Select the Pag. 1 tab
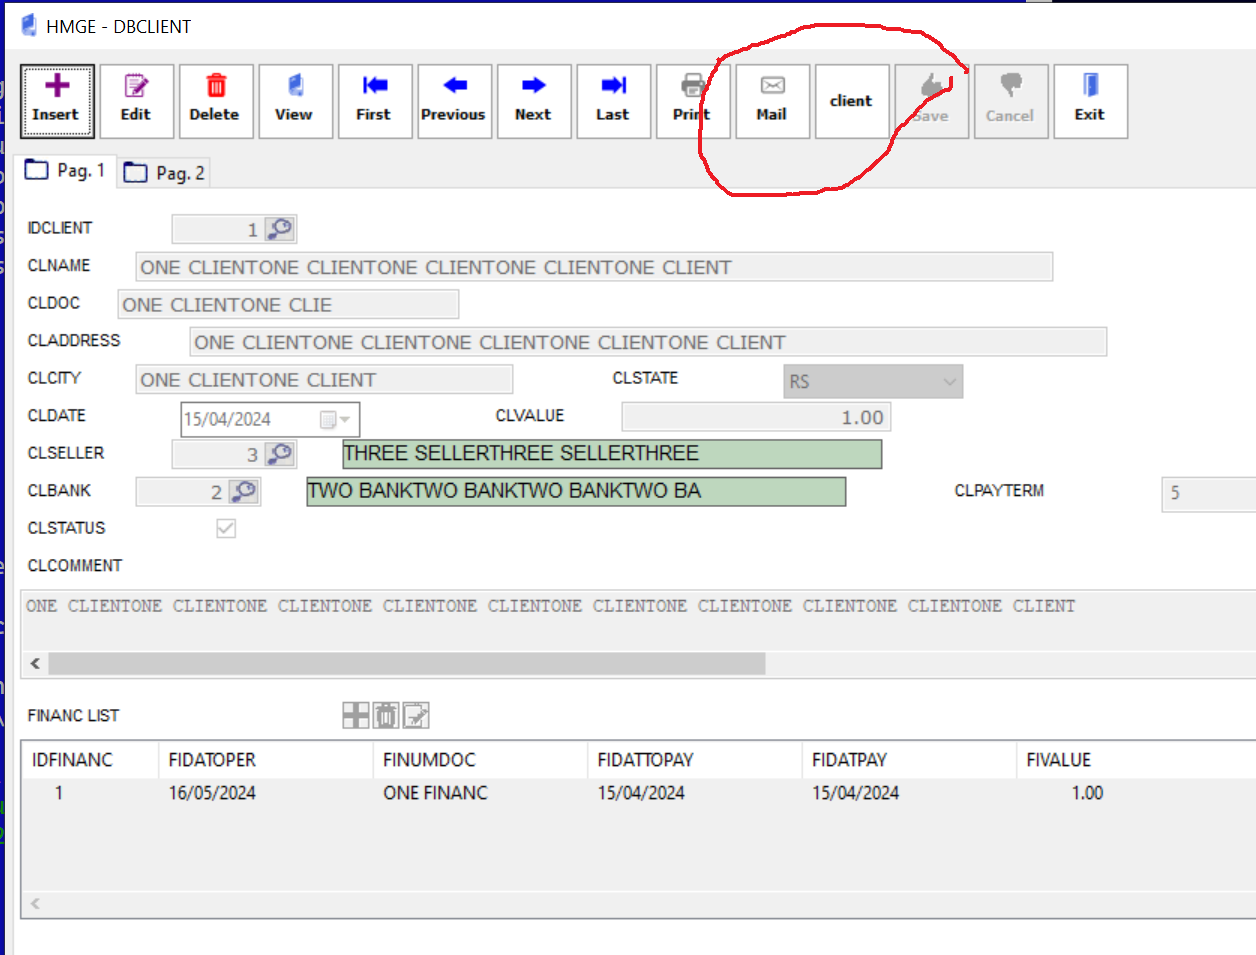 pos(66,171)
